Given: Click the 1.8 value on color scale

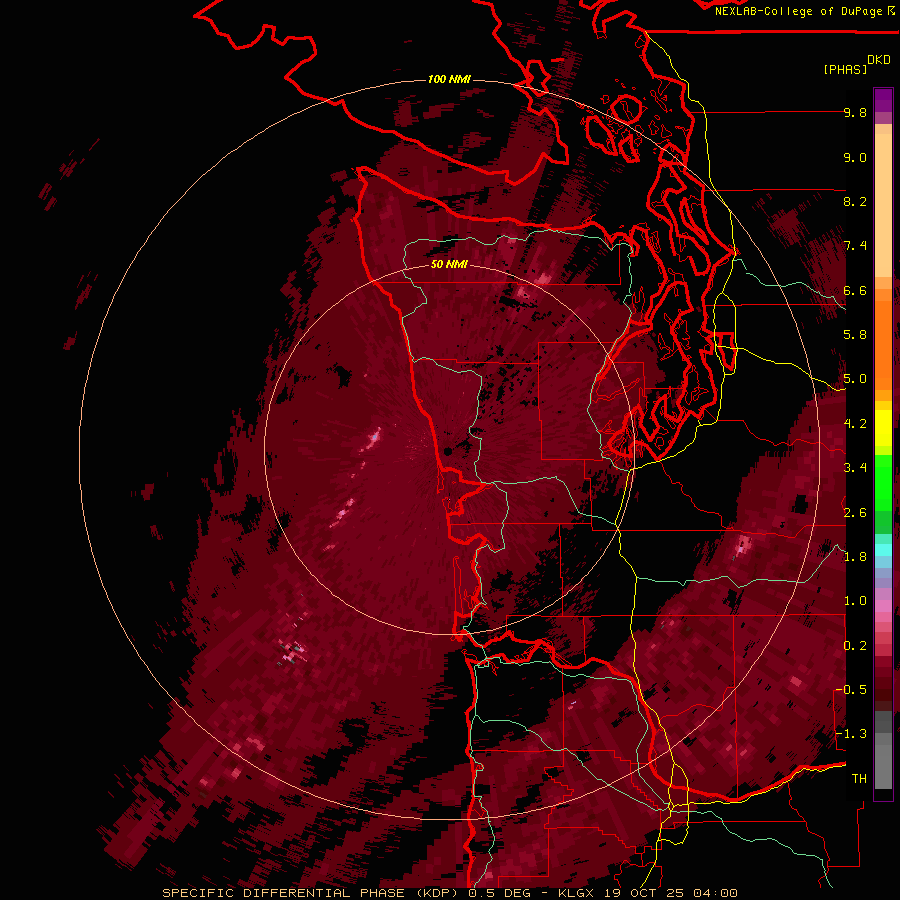Looking at the screenshot, I should point(855,557).
